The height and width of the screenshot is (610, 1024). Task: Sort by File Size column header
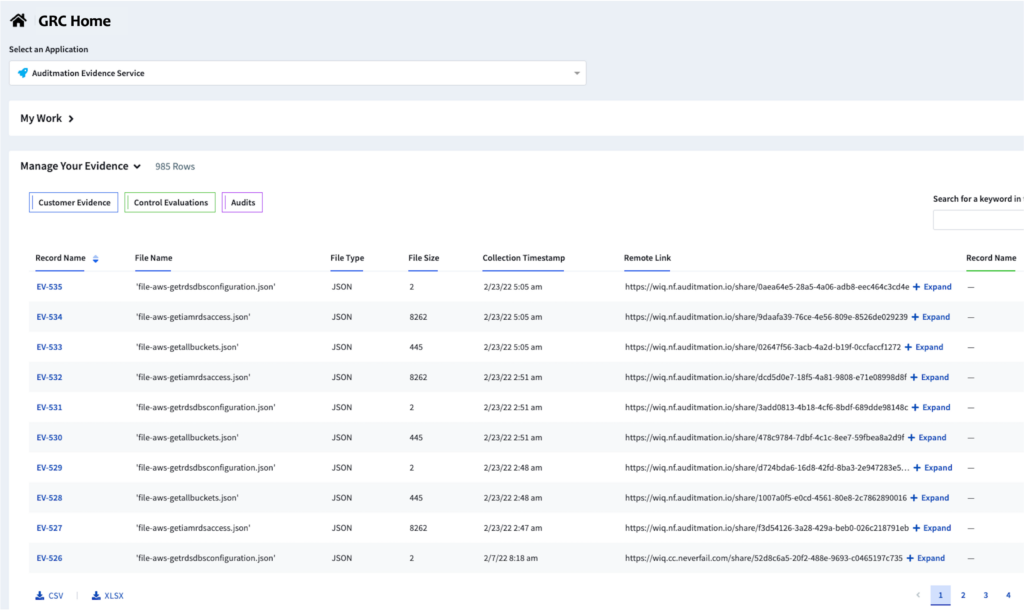coord(423,258)
